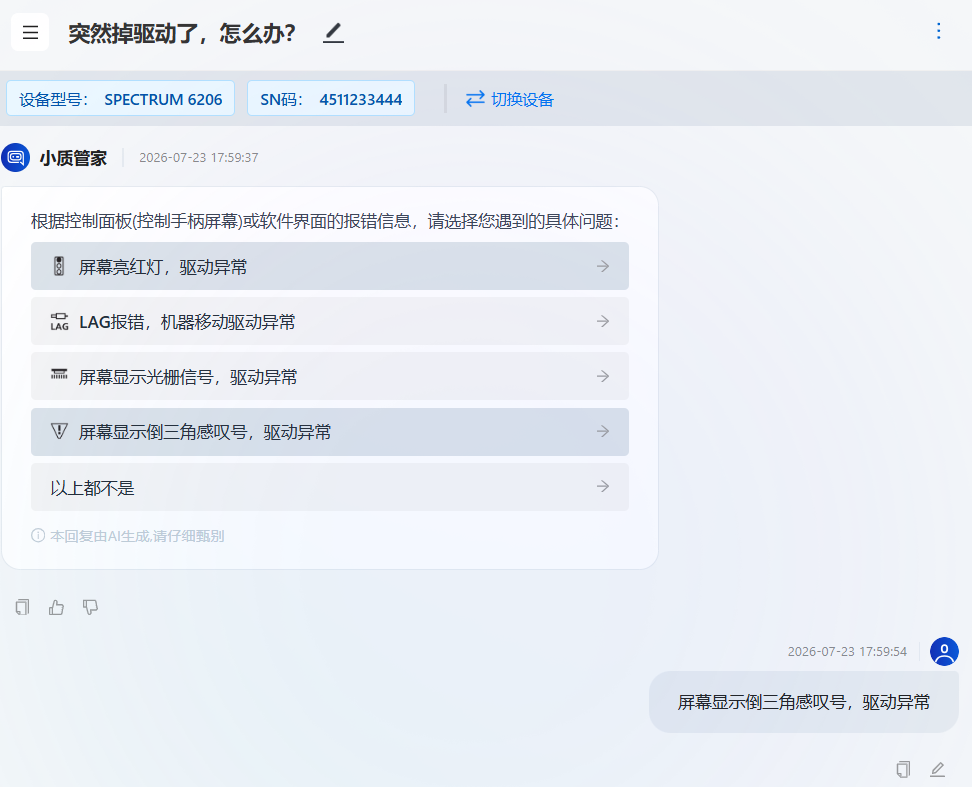Click 切换设备 to switch device
This screenshot has height=787, width=972.
click(509, 99)
